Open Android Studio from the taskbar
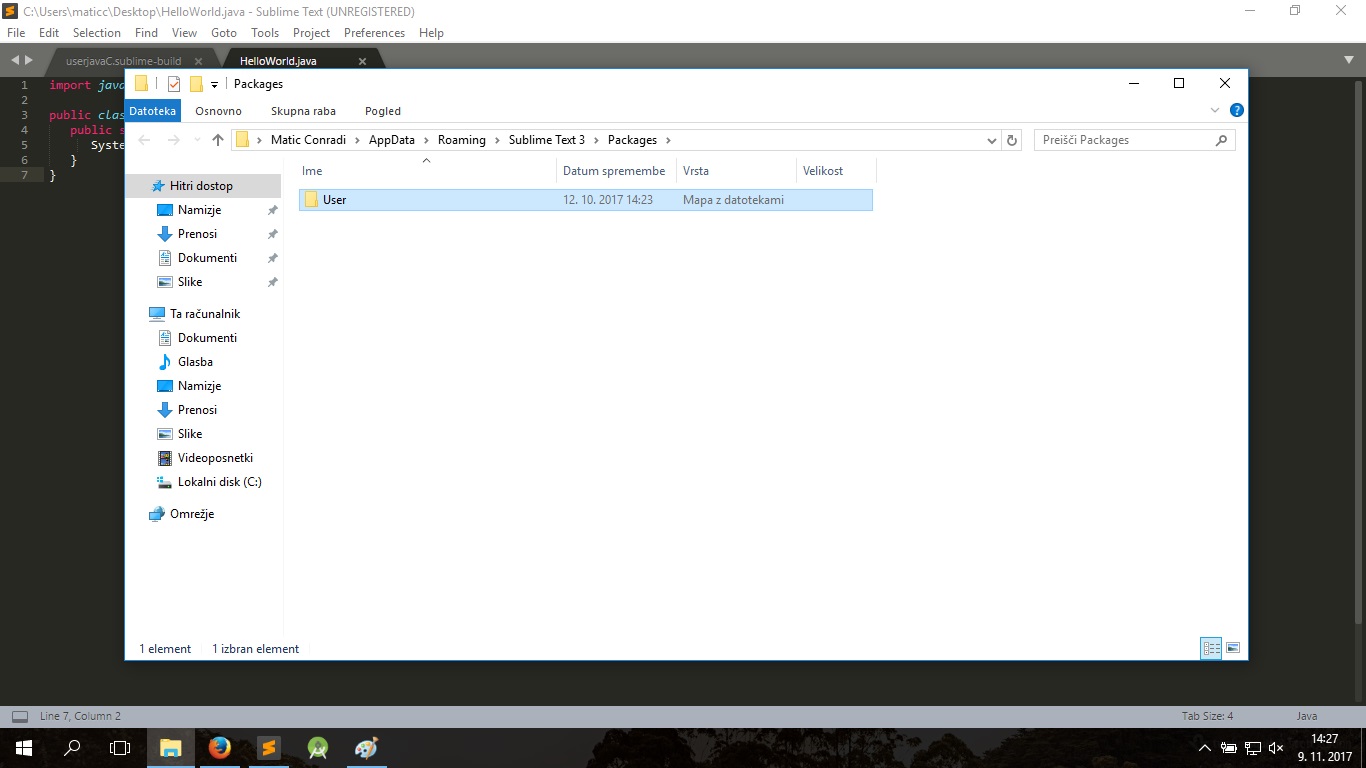The height and width of the screenshot is (768, 1366). (318, 747)
